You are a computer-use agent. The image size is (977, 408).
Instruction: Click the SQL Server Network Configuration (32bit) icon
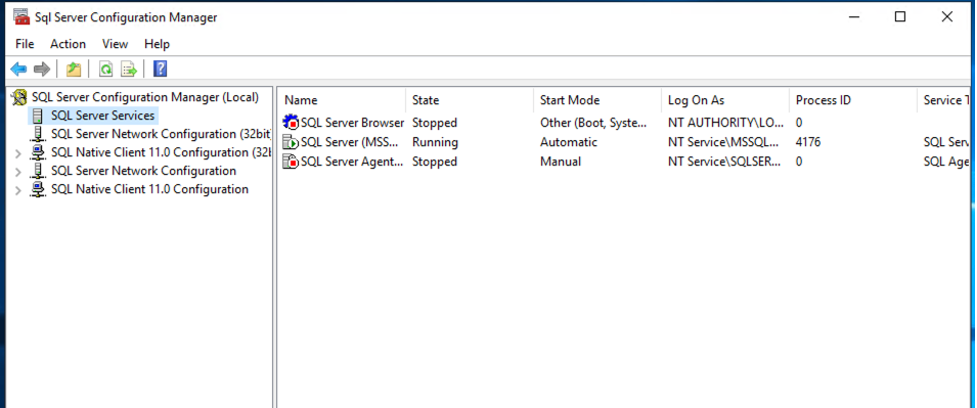(x=38, y=134)
